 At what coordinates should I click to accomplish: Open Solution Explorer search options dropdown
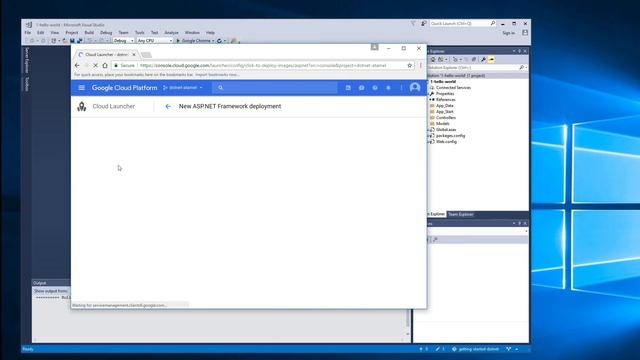point(526,67)
